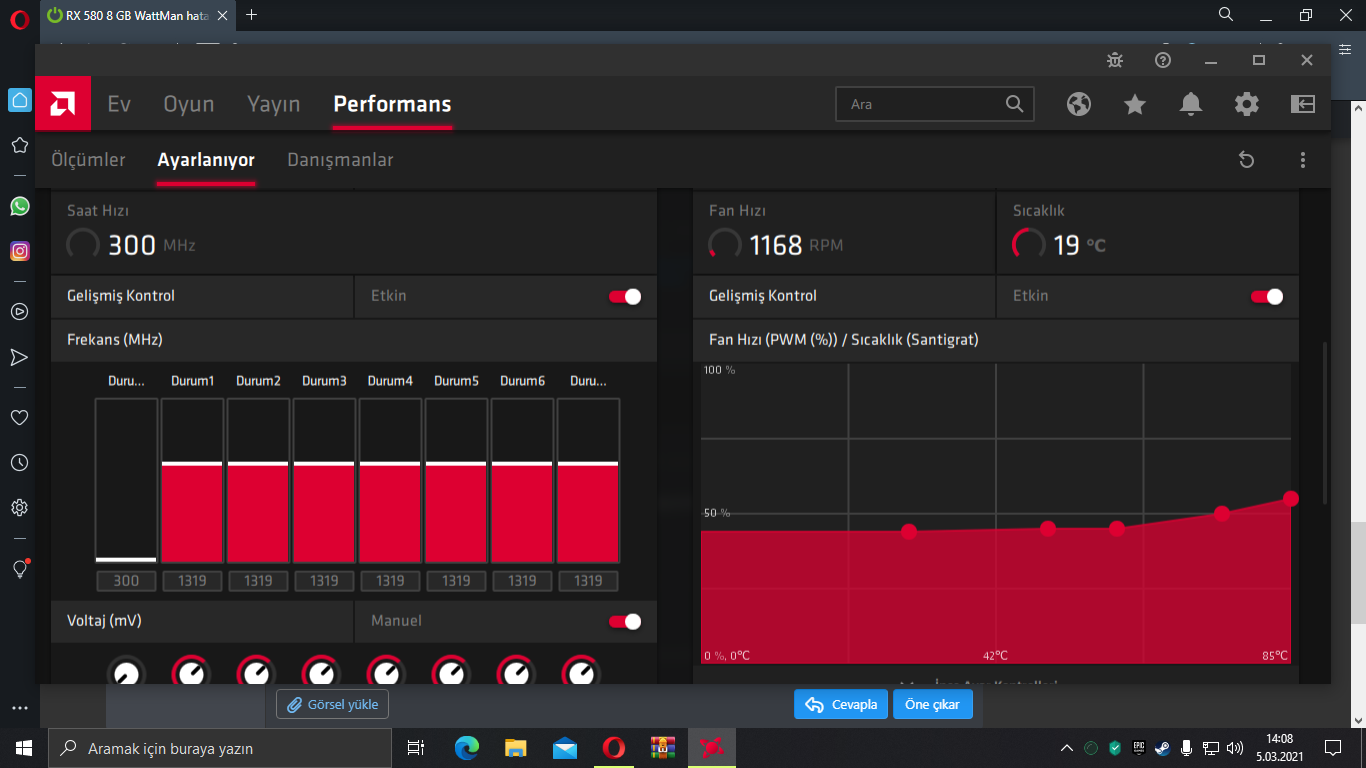Switch to the Ev tab

(119, 104)
